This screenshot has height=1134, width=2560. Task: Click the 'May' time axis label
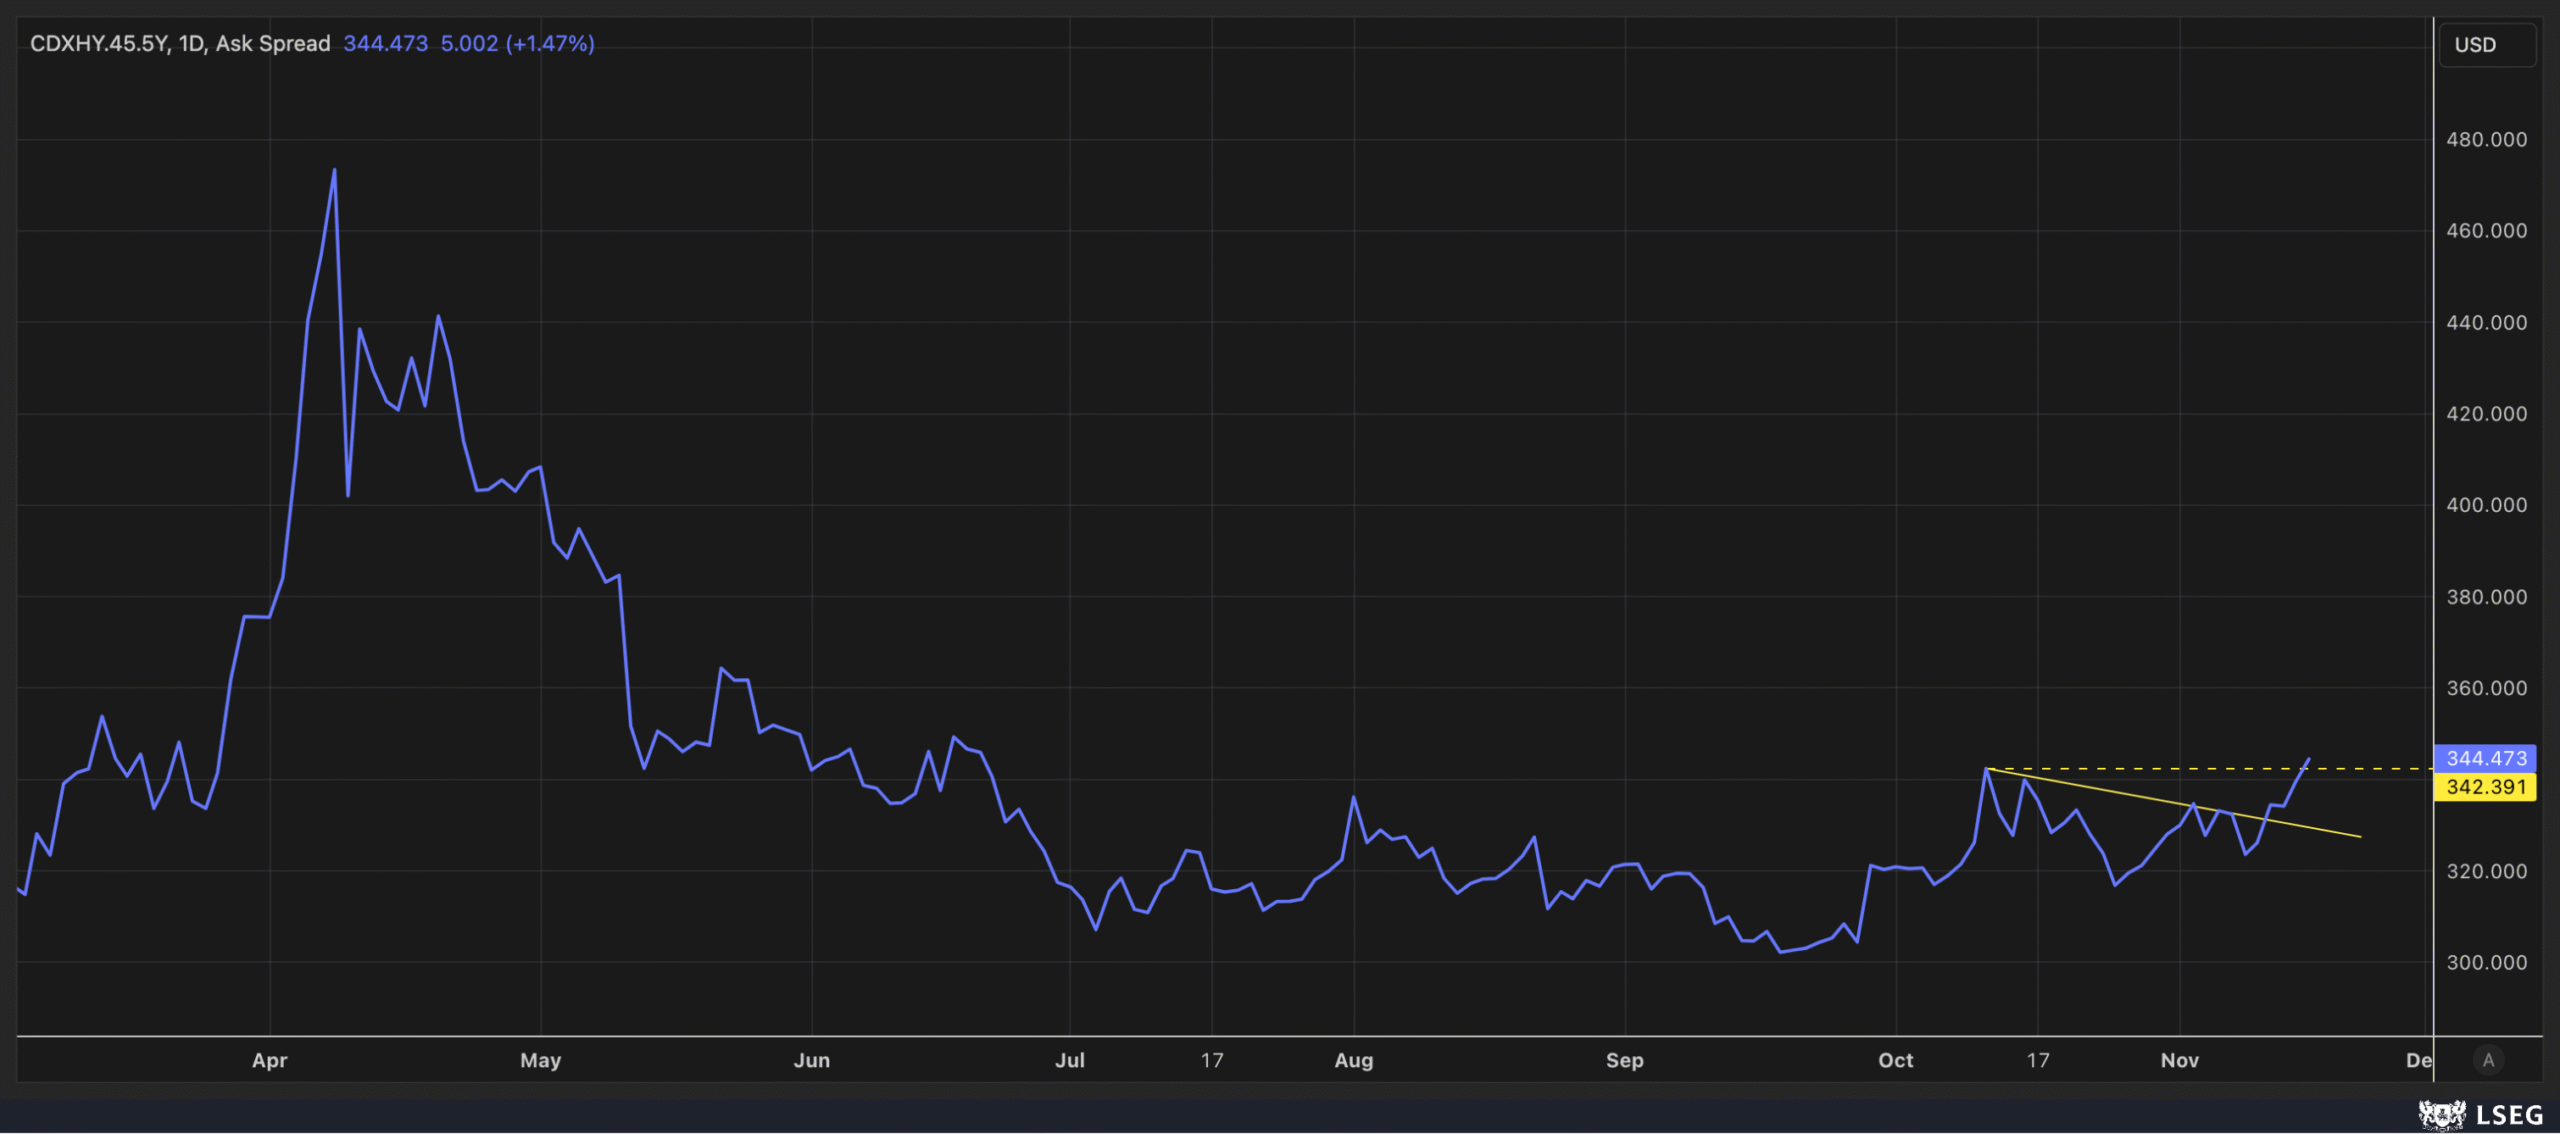tap(540, 1060)
